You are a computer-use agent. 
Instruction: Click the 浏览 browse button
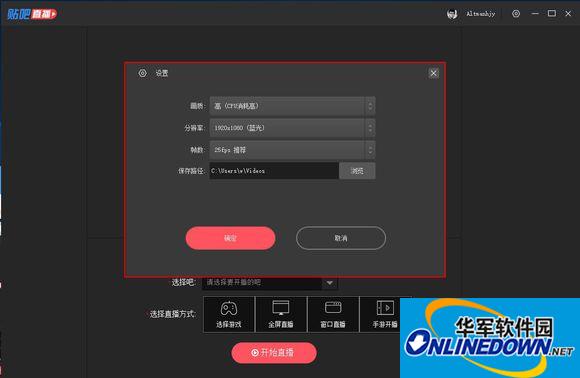coord(357,171)
